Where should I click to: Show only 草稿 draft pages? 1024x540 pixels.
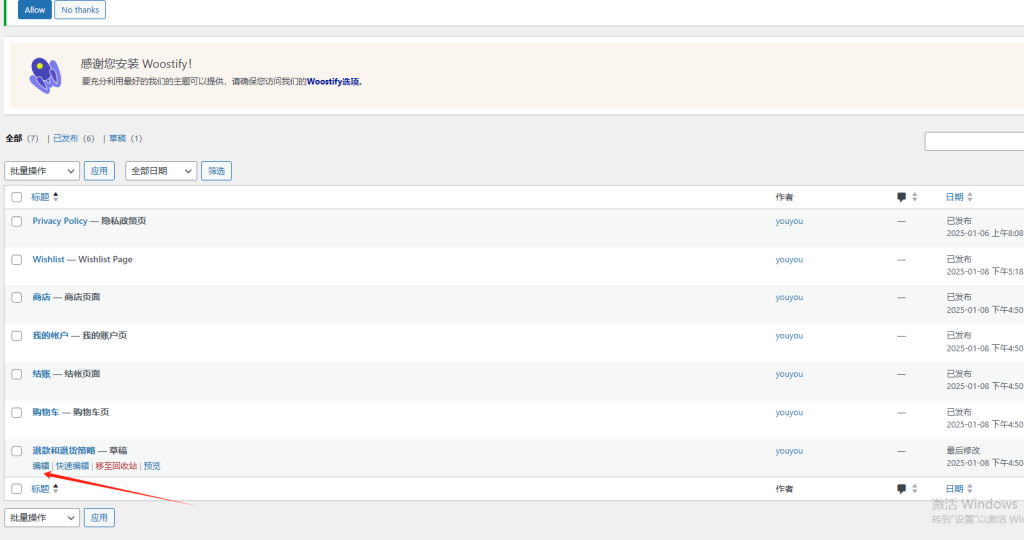tap(117, 138)
